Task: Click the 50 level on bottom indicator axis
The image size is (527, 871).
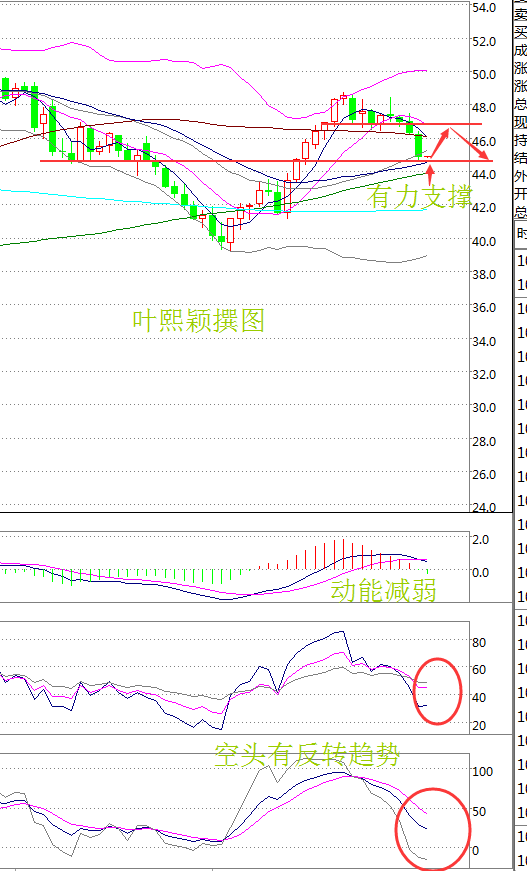Action: click(x=479, y=812)
